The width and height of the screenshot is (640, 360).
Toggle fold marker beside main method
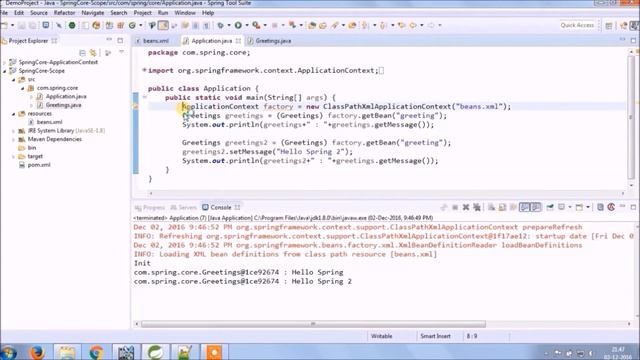tap(144, 97)
